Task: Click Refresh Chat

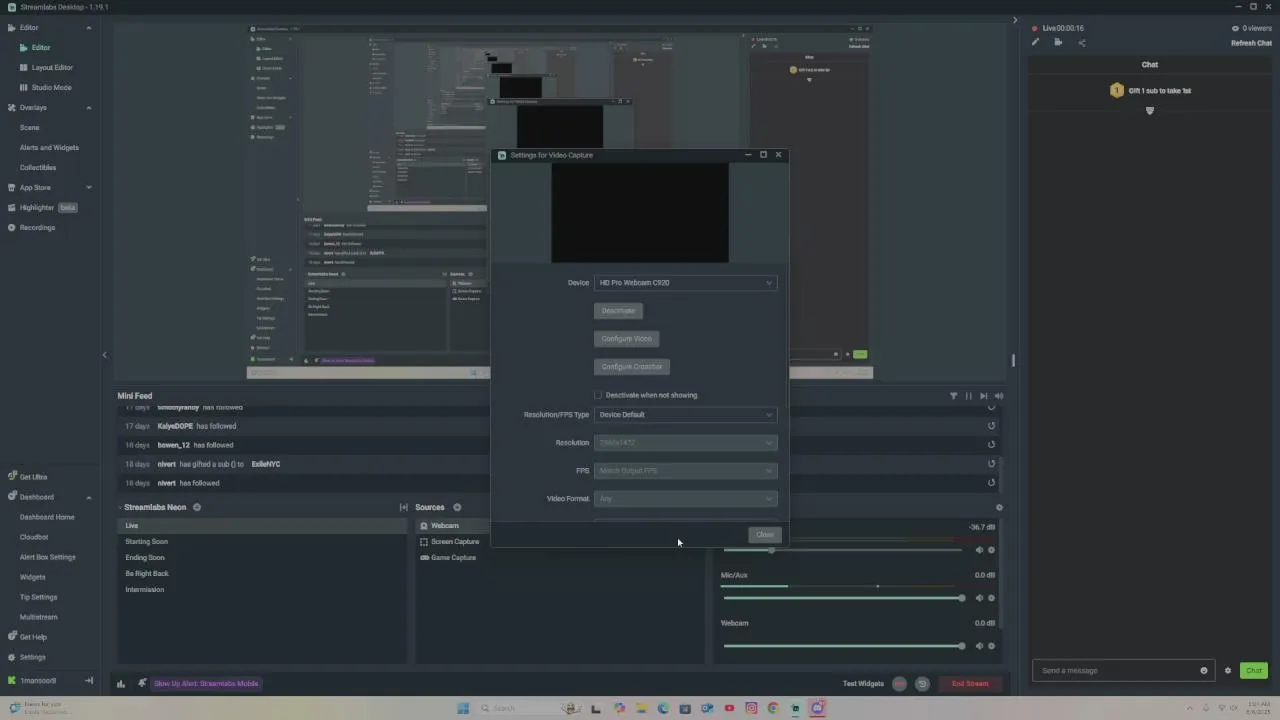Action: 1251,43
